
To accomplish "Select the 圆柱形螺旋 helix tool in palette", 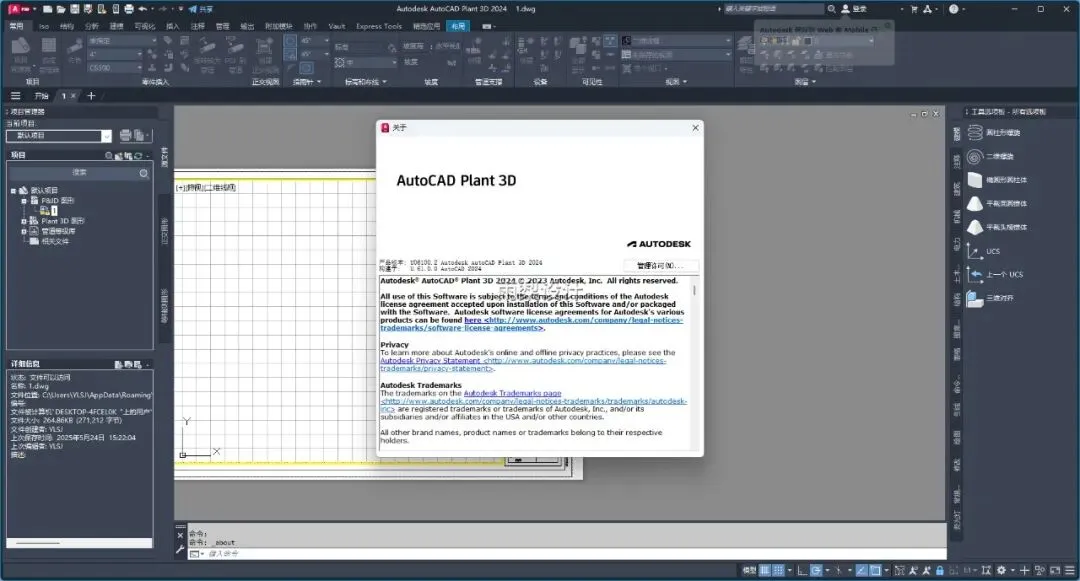I will (995, 132).
